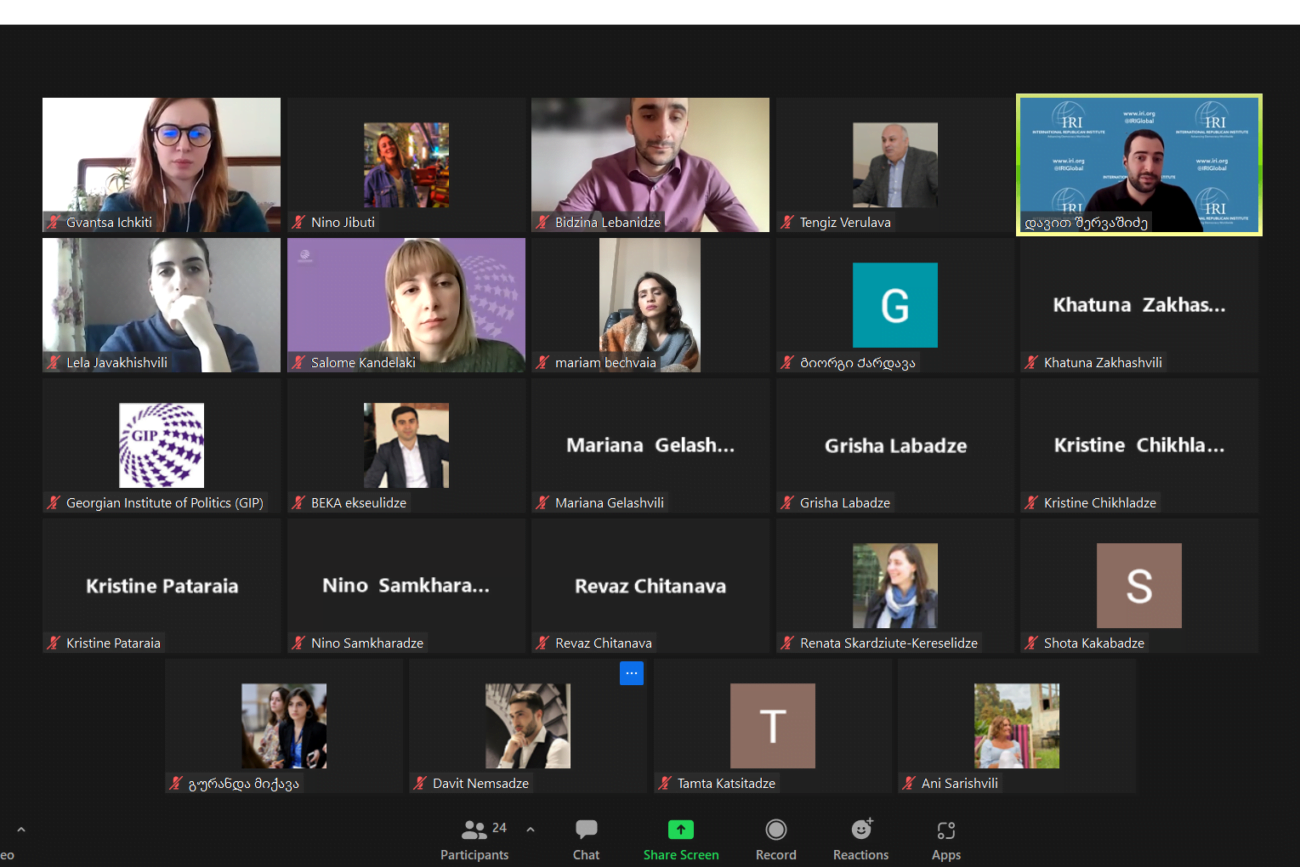Image resolution: width=1300 pixels, height=867 pixels.
Task: Click Bidzina Lebanidze's name label
Action: tap(607, 222)
